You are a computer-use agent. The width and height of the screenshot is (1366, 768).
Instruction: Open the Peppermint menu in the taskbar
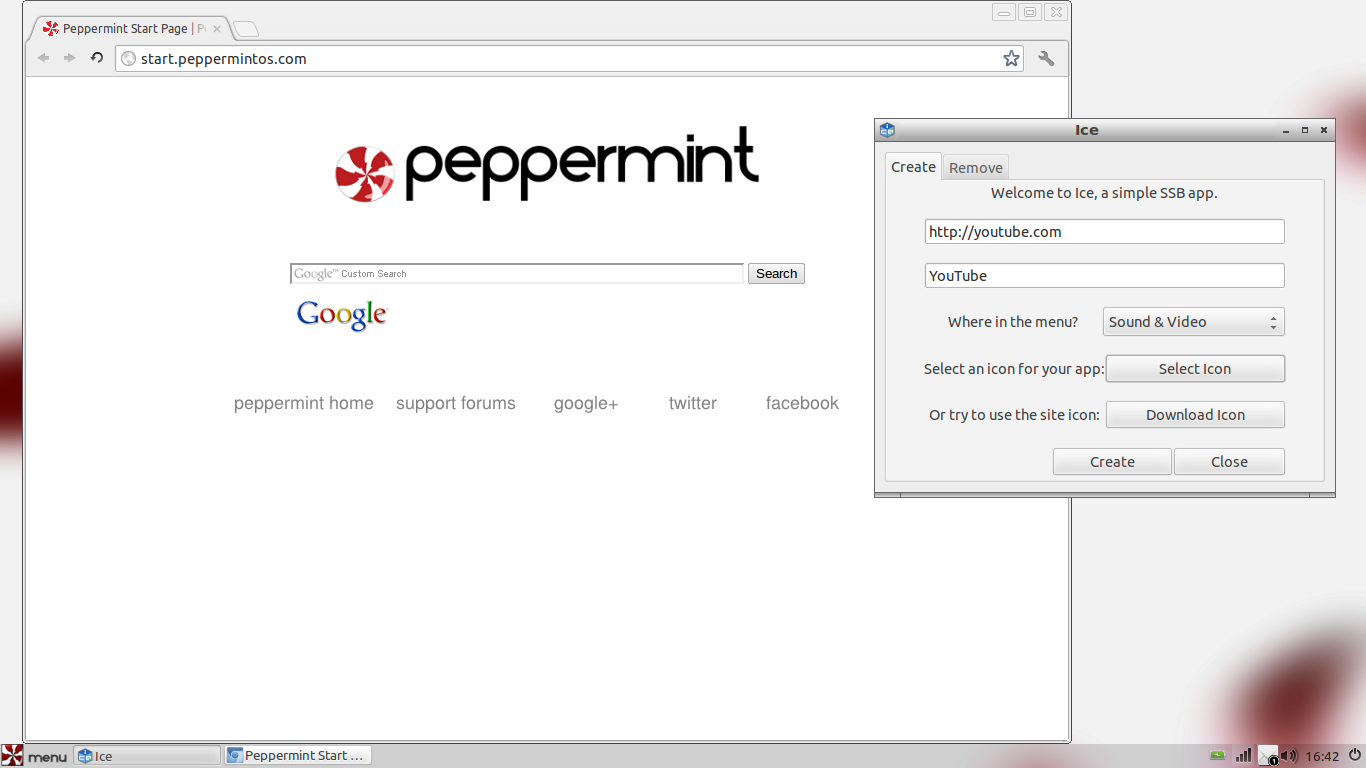pos(35,756)
